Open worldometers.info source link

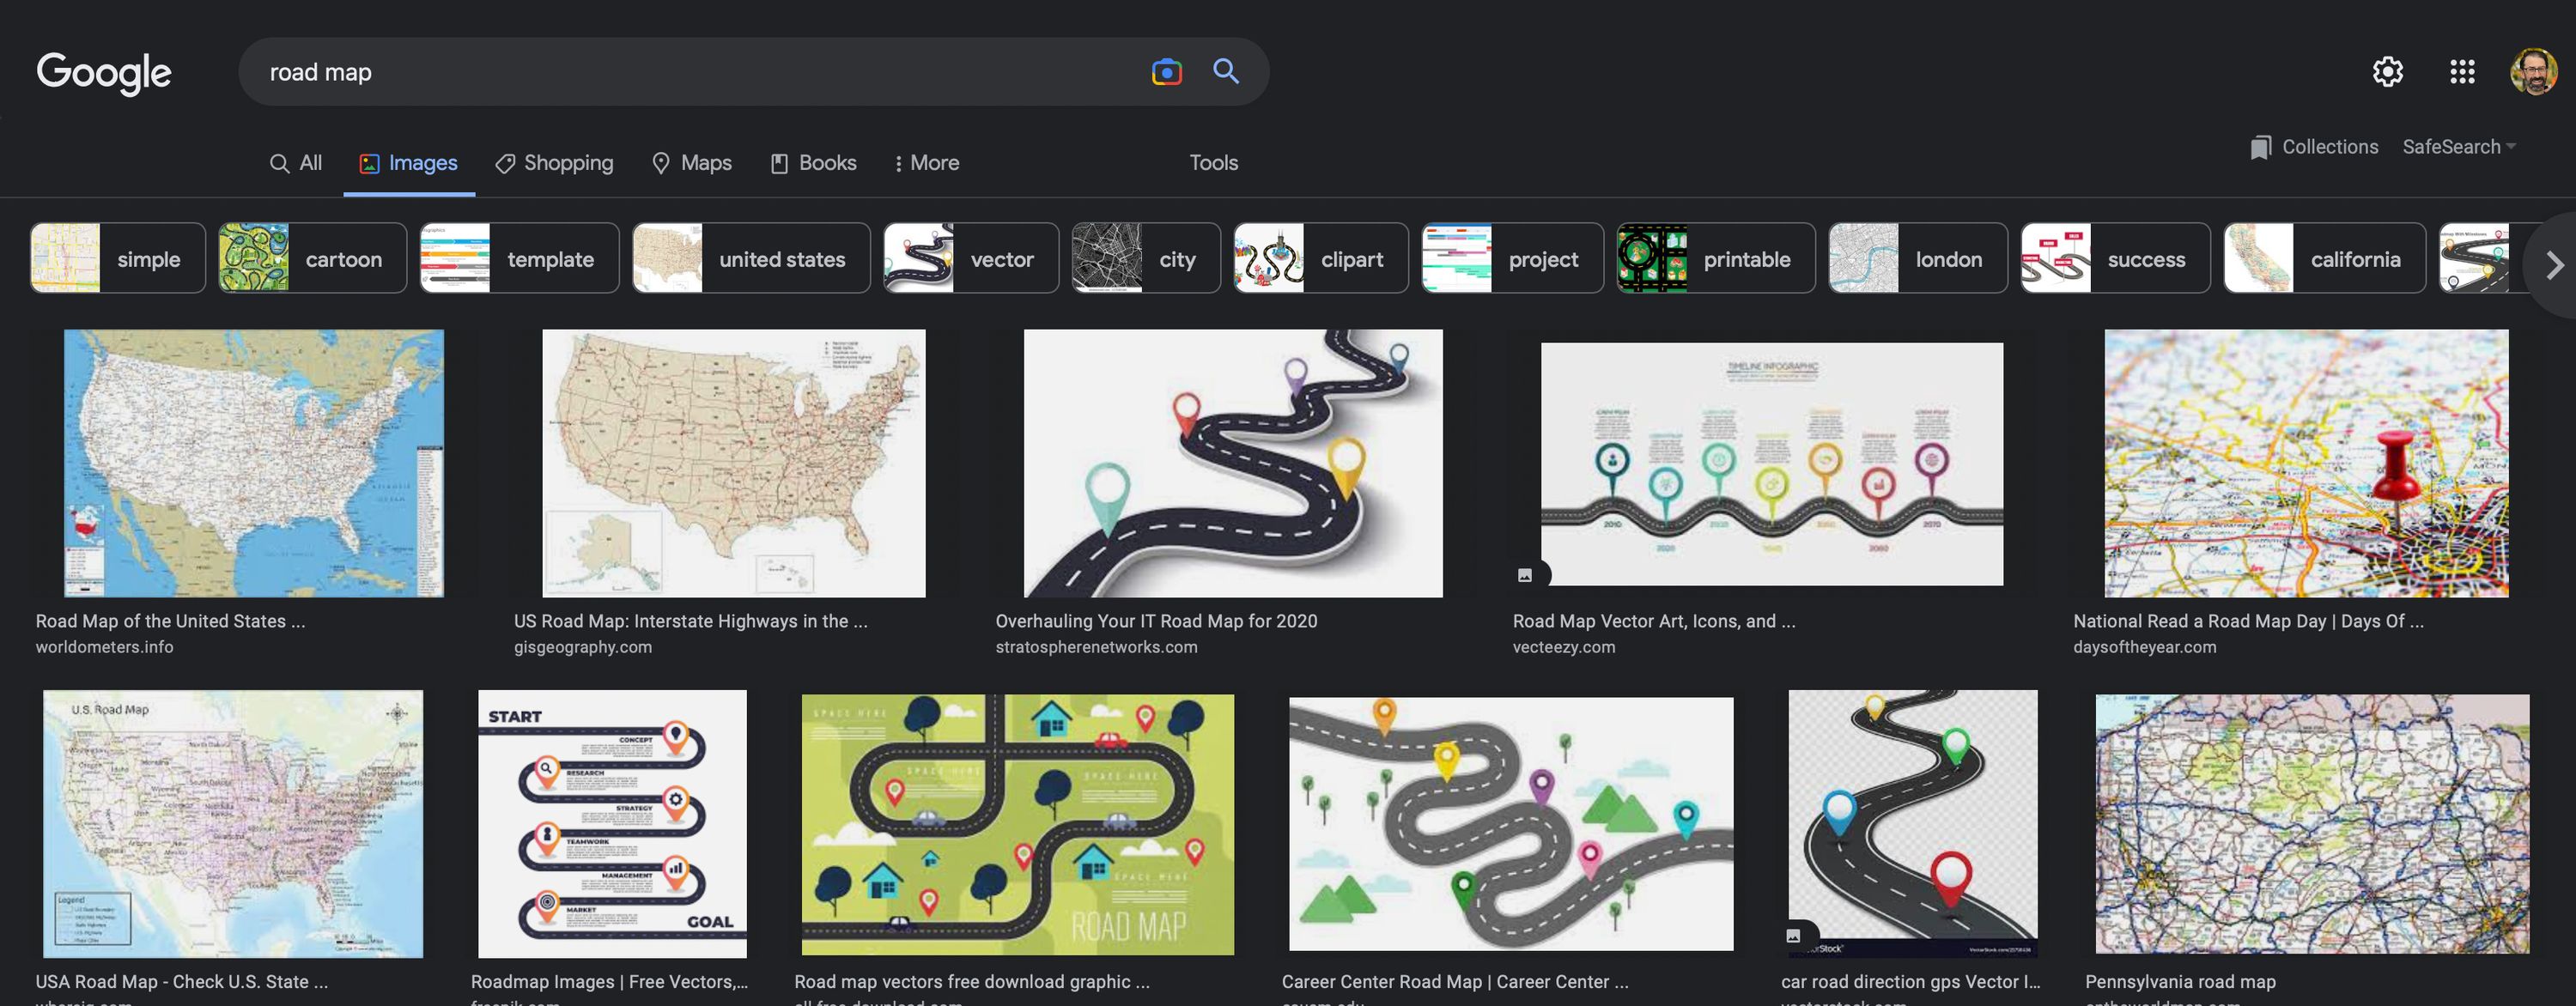click(x=104, y=647)
